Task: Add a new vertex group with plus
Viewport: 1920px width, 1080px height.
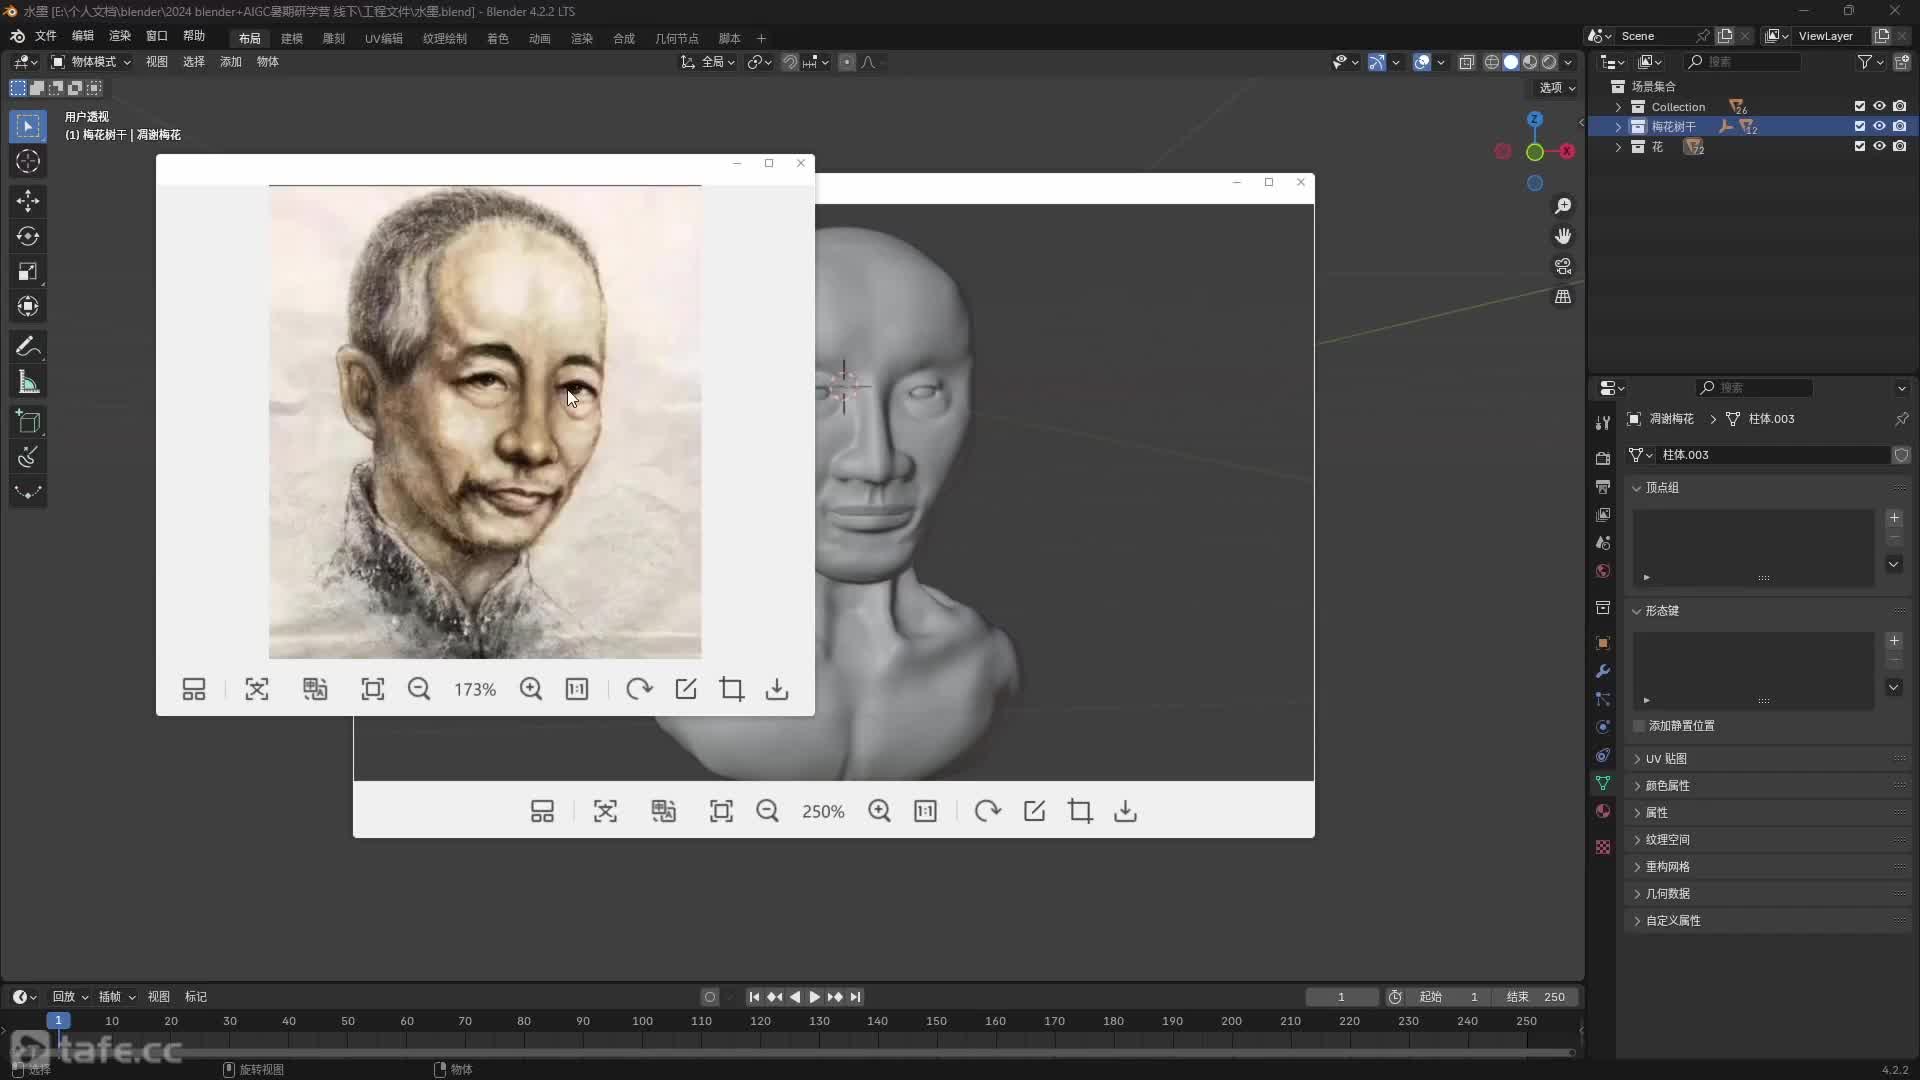Action: (x=1894, y=518)
